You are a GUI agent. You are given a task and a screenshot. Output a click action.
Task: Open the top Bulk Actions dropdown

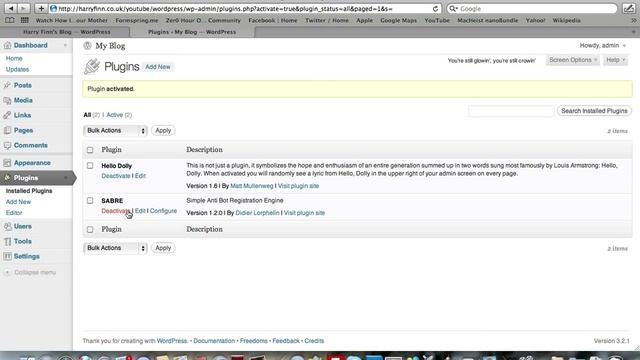click(x=115, y=131)
